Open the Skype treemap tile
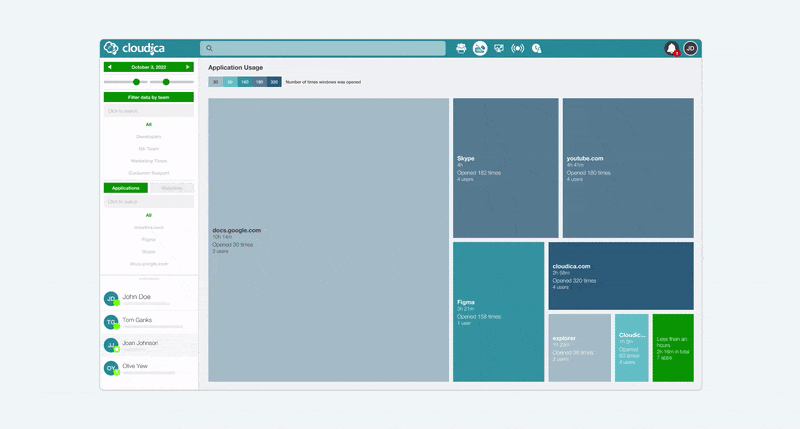The height and width of the screenshot is (429, 800). [x=506, y=168]
